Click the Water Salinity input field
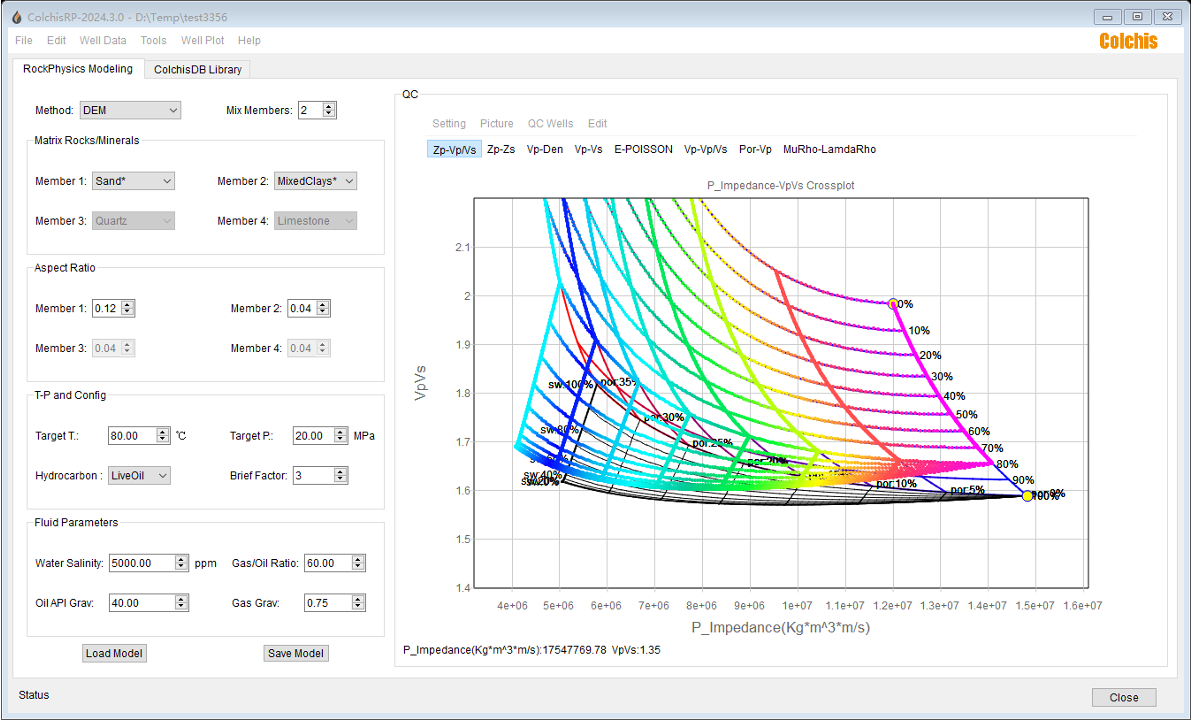Screen dimensions: 1192x720 point(142,563)
